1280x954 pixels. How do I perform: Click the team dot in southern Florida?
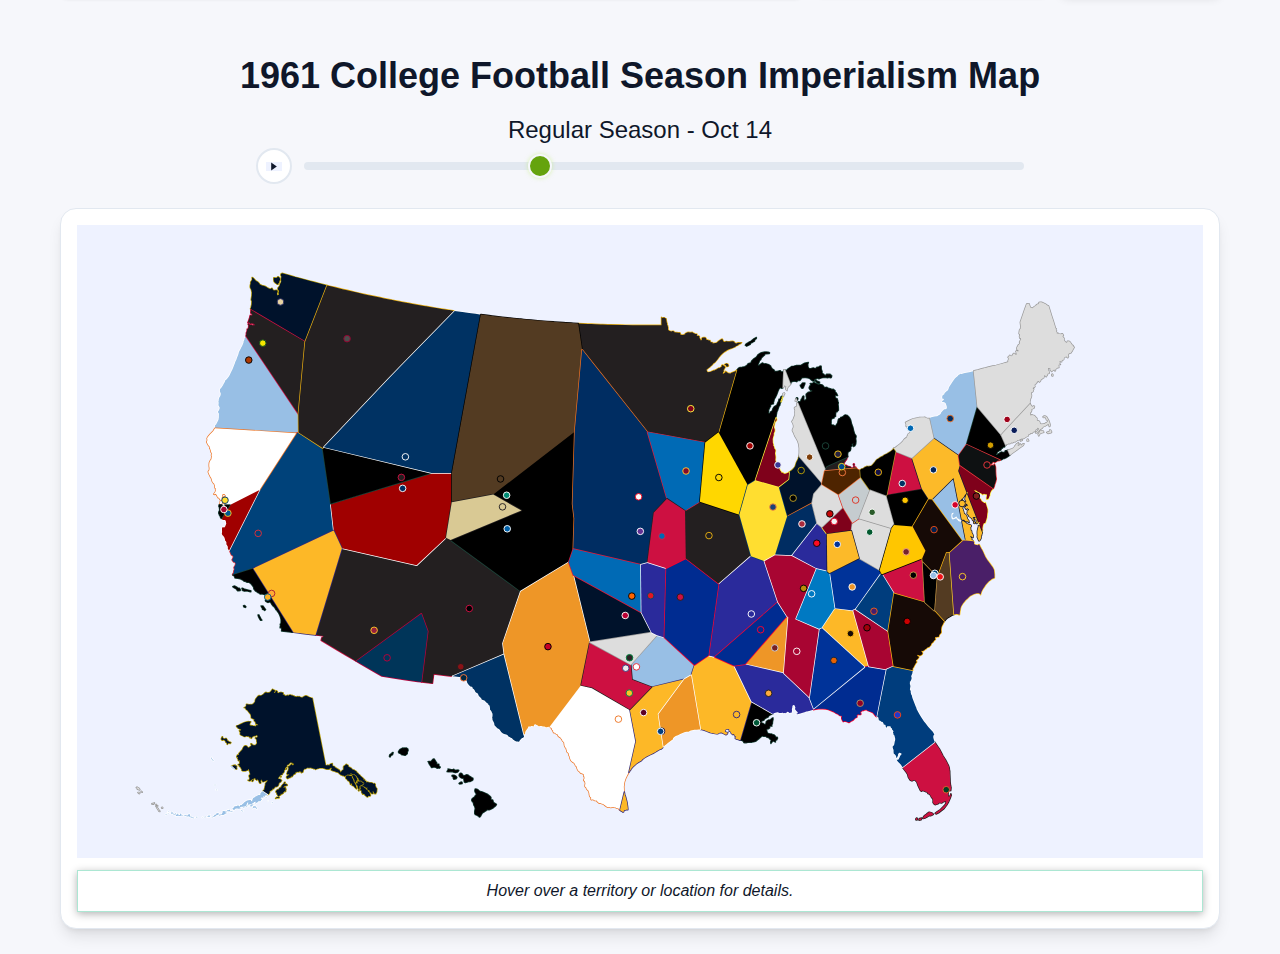point(946,789)
